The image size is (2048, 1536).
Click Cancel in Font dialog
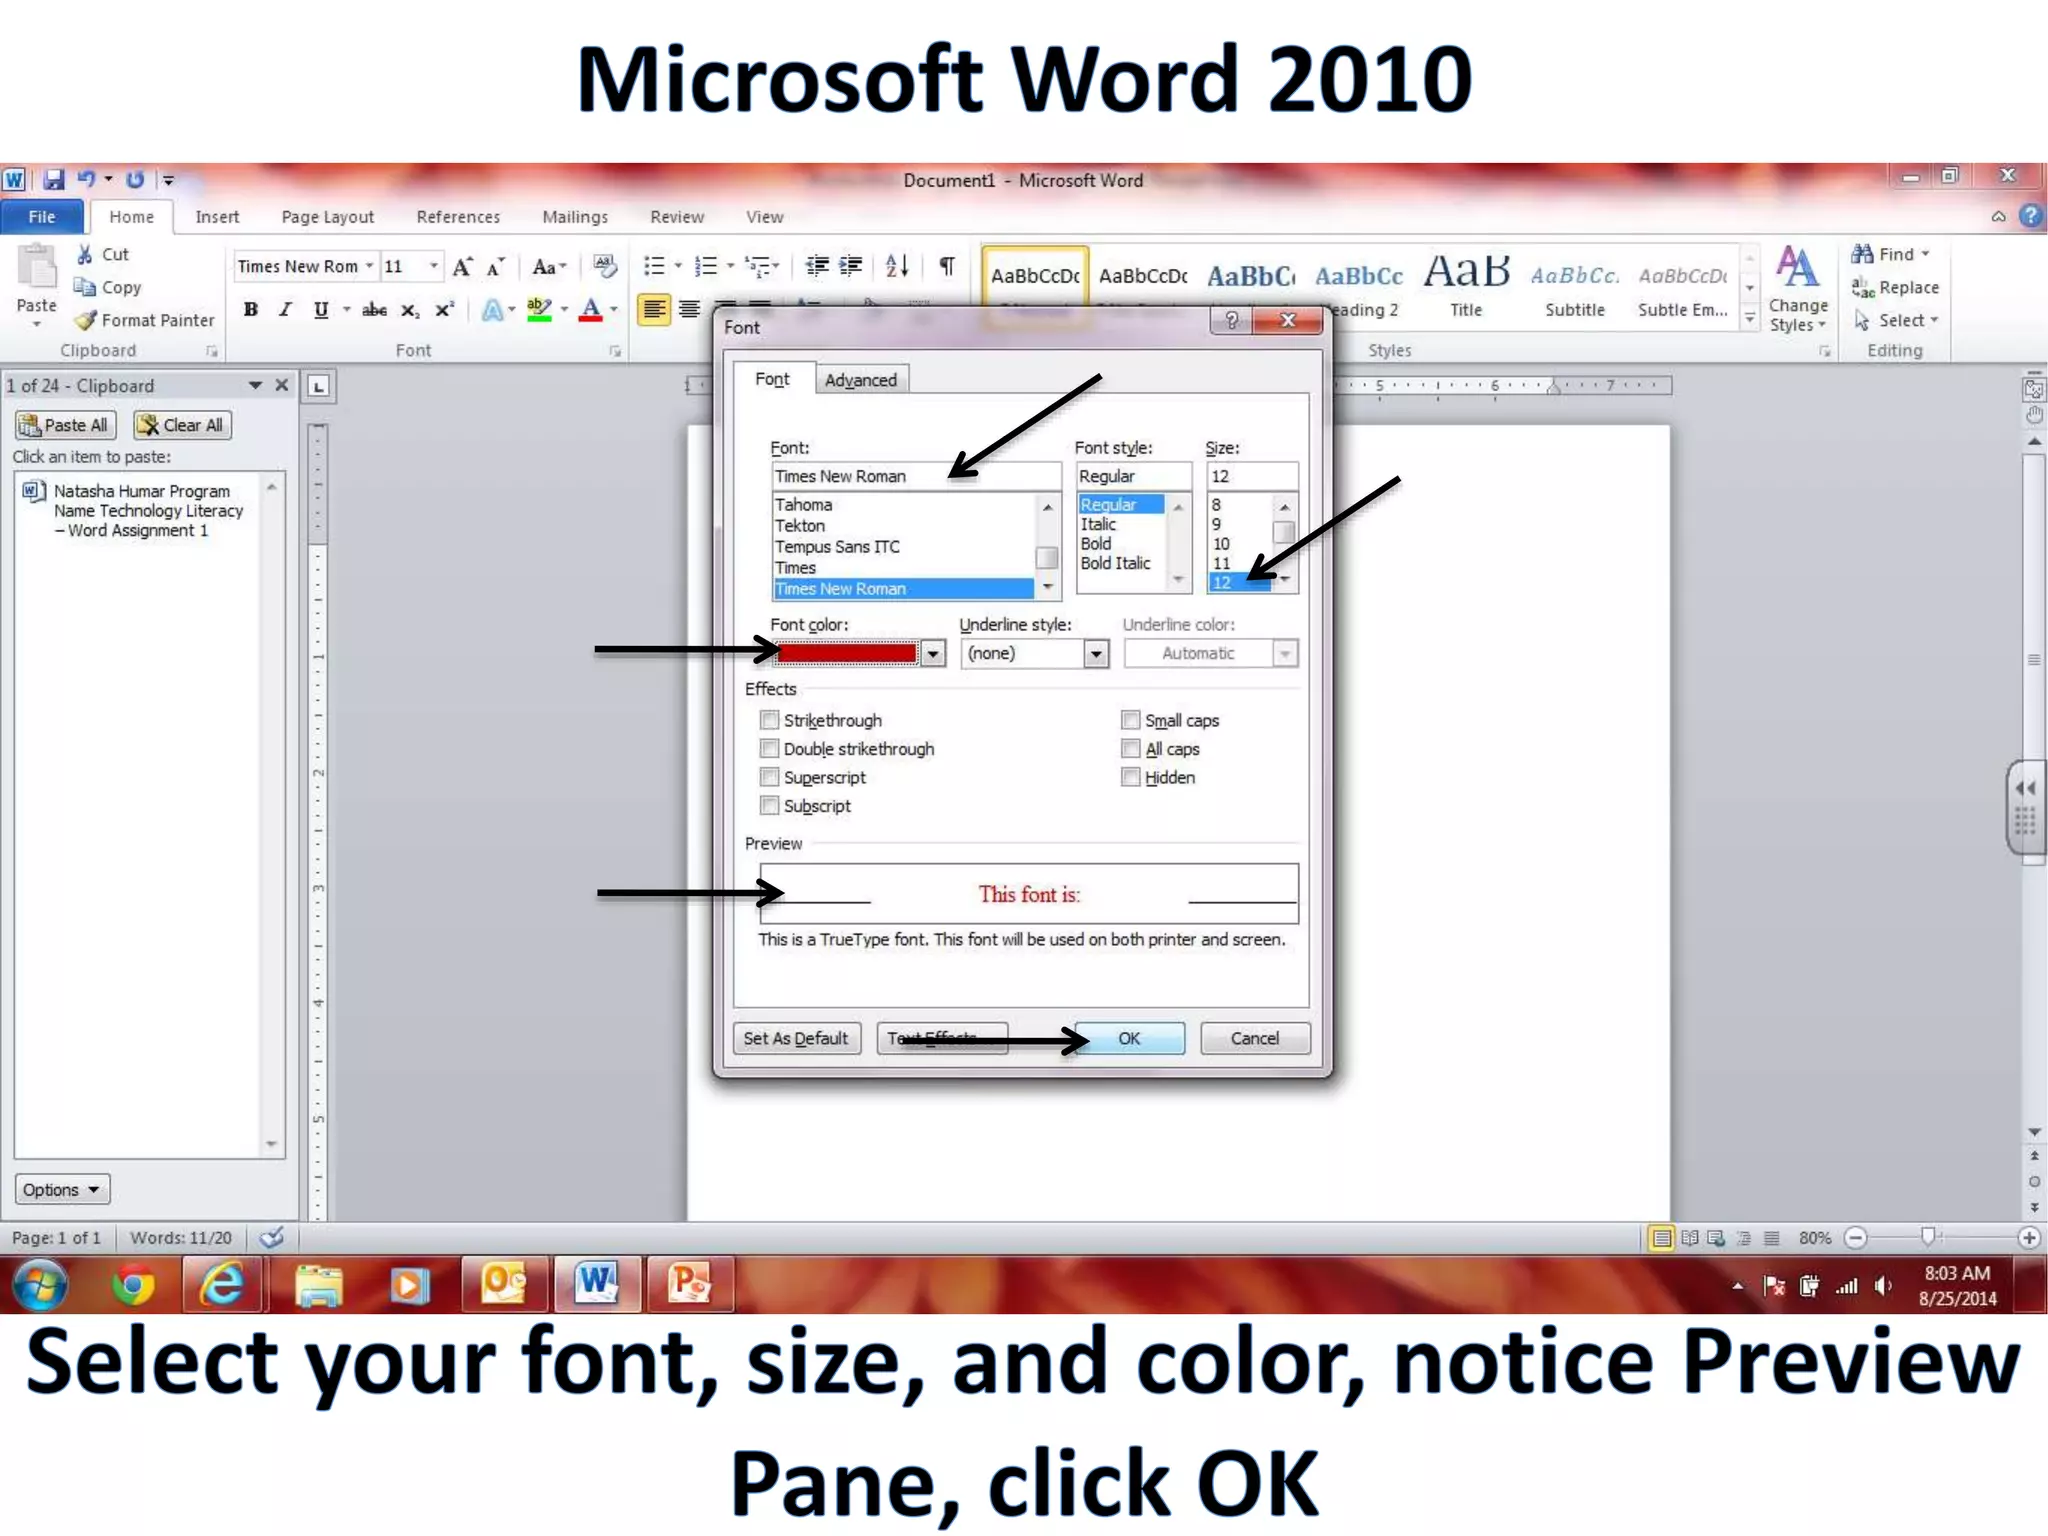(x=1254, y=1038)
